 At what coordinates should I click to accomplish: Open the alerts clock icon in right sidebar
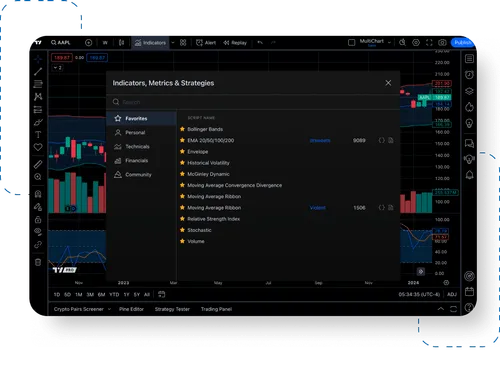click(469, 75)
